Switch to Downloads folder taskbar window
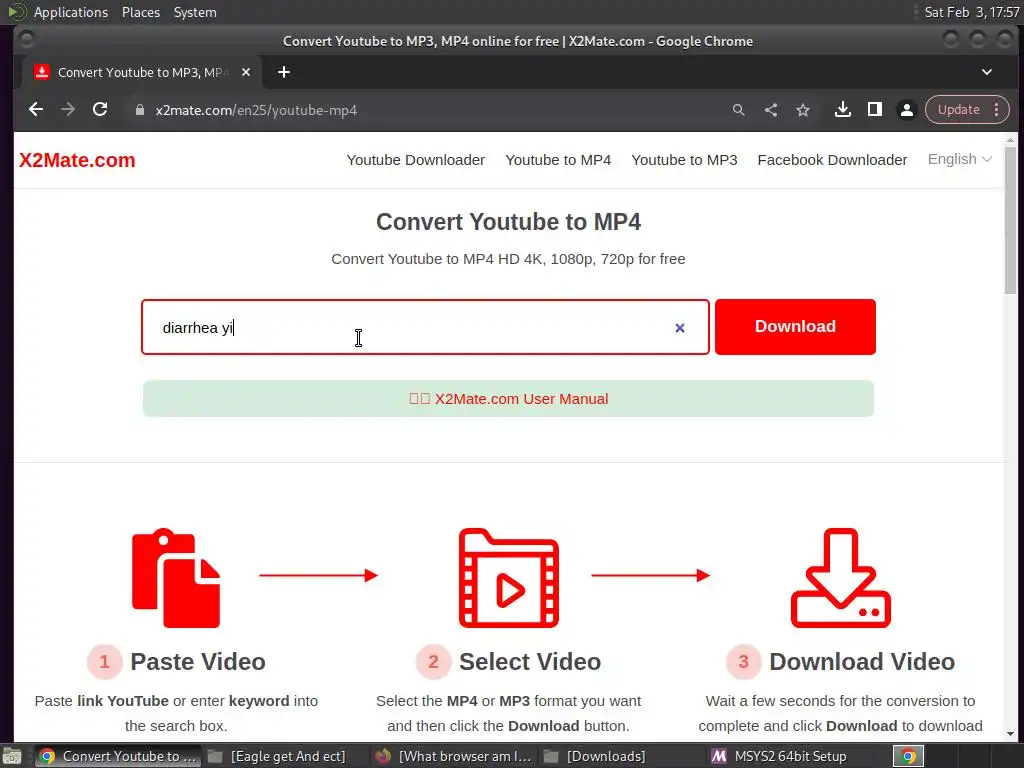1024x768 pixels. click(595, 756)
